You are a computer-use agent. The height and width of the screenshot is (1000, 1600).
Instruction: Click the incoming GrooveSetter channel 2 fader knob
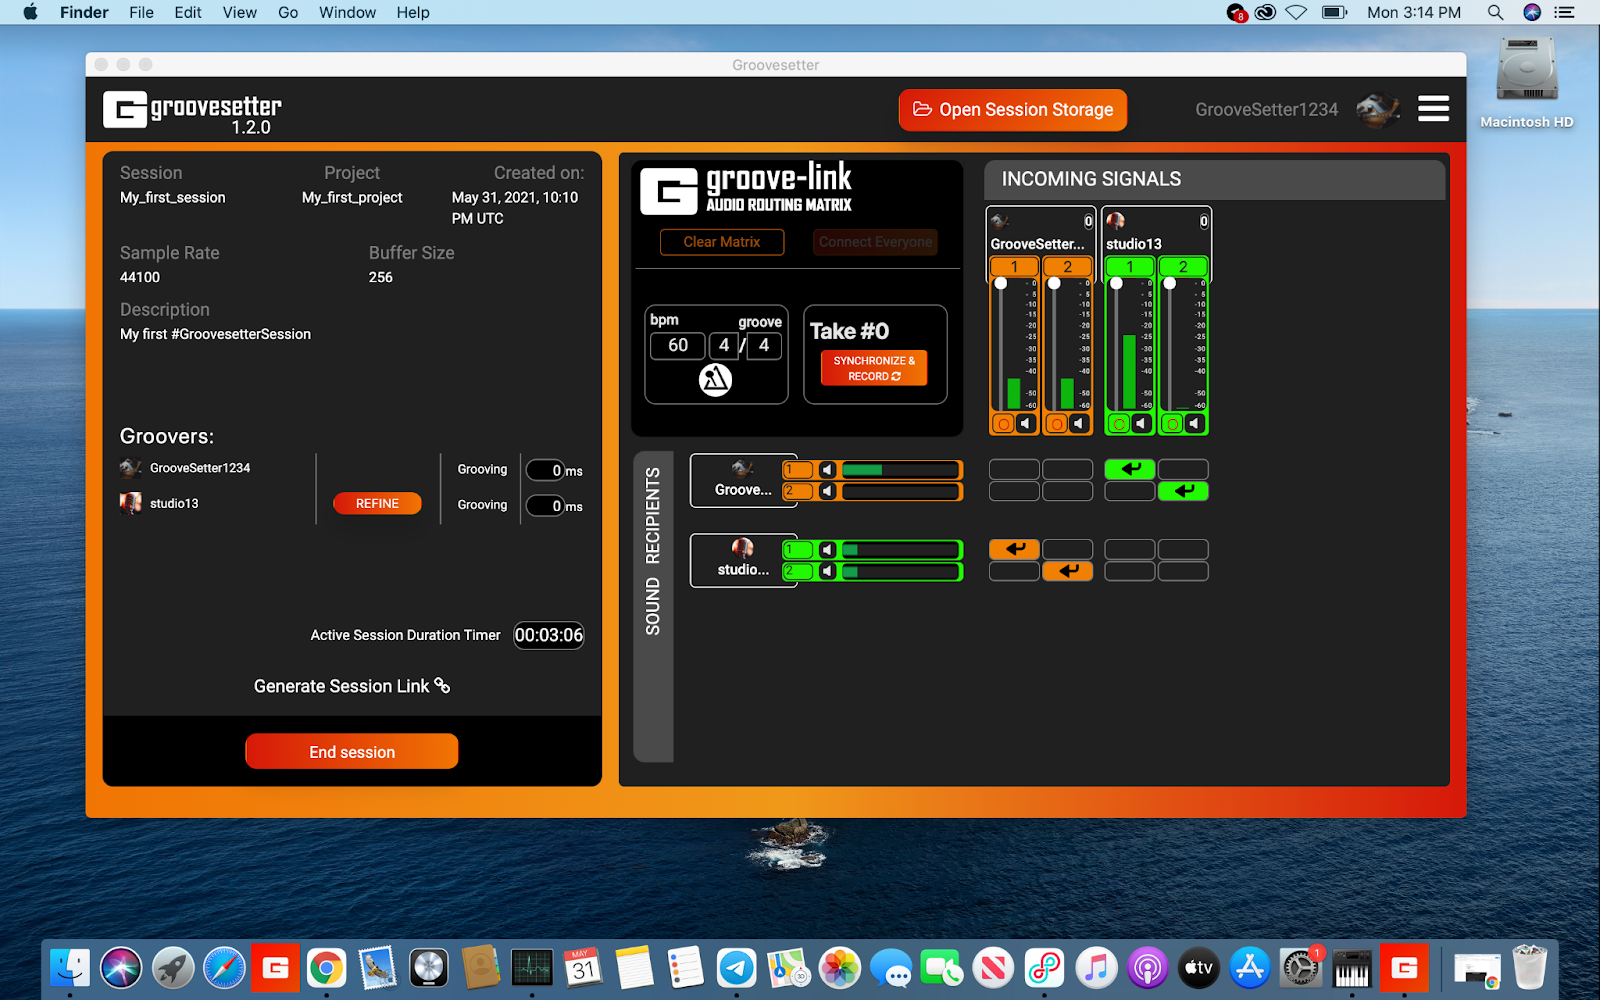pyautogui.click(x=1054, y=283)
